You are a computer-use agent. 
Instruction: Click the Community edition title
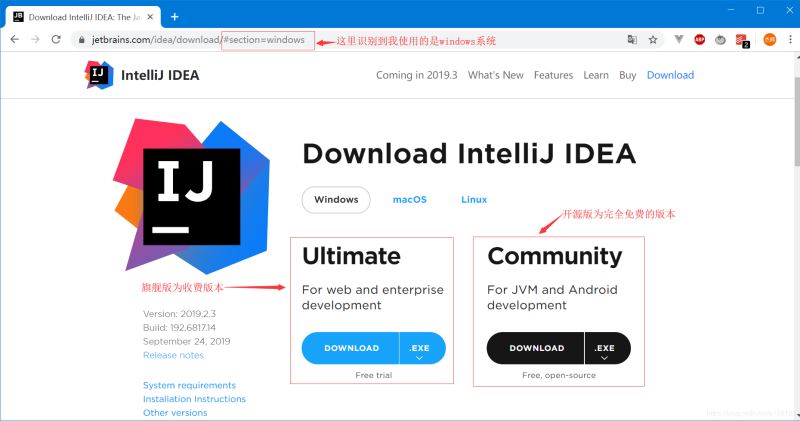tap(555, 256)
